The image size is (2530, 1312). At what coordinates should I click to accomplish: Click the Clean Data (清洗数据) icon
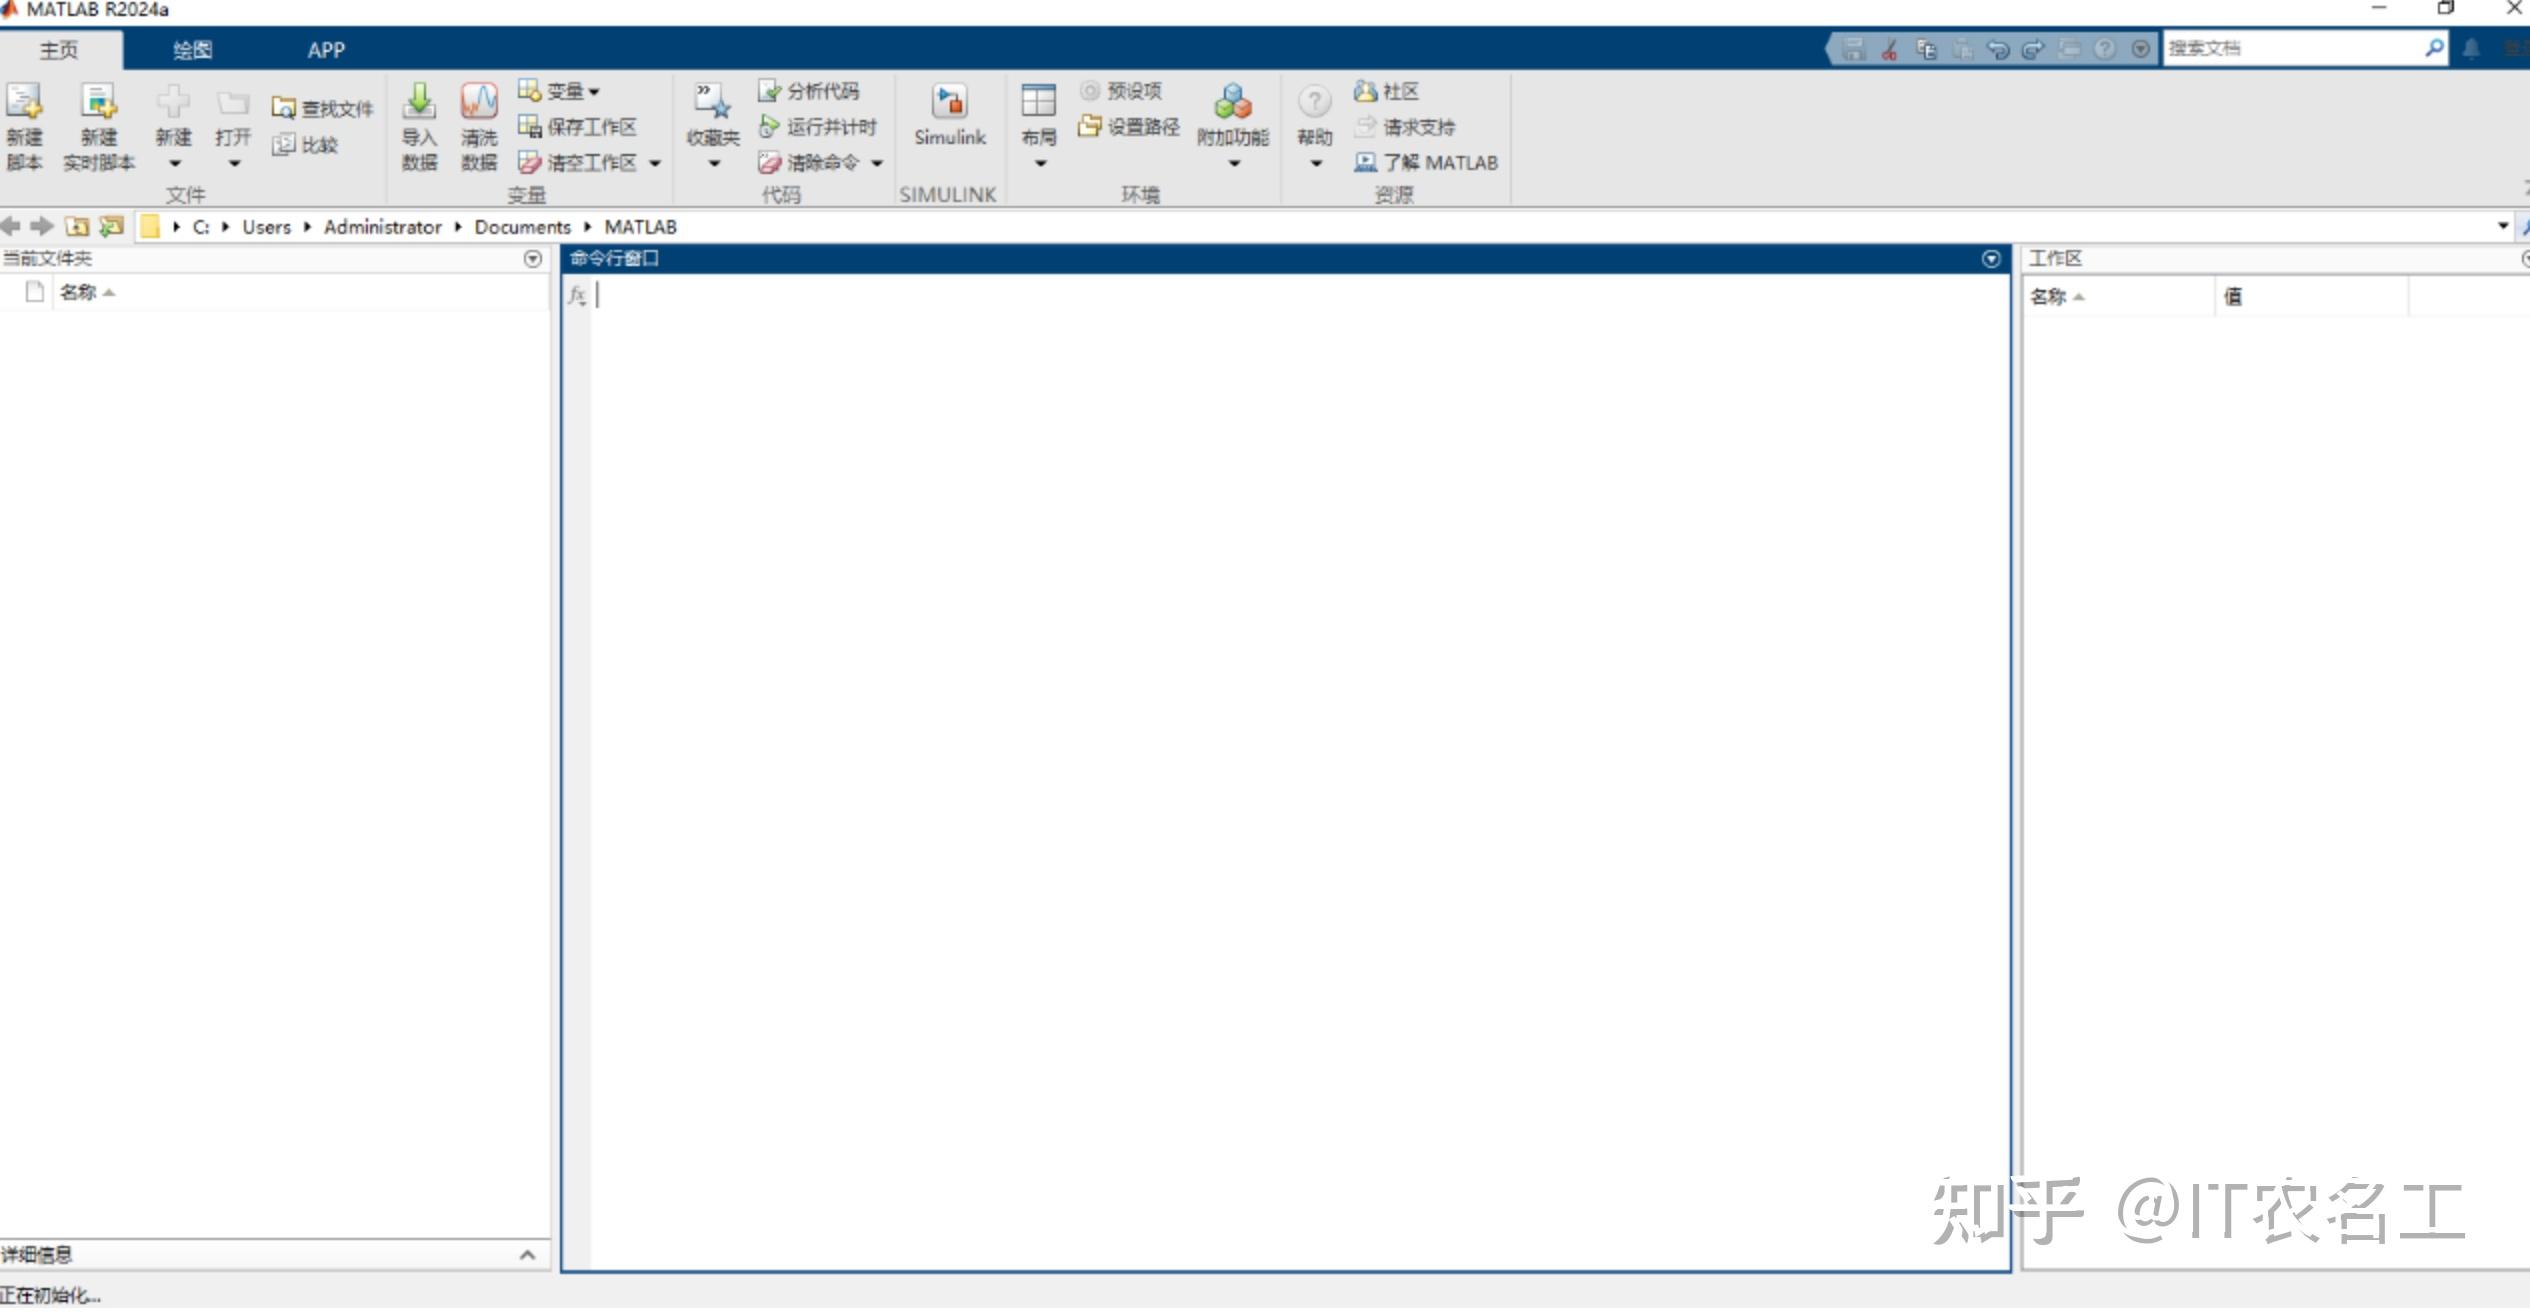(x=478, y=102)
